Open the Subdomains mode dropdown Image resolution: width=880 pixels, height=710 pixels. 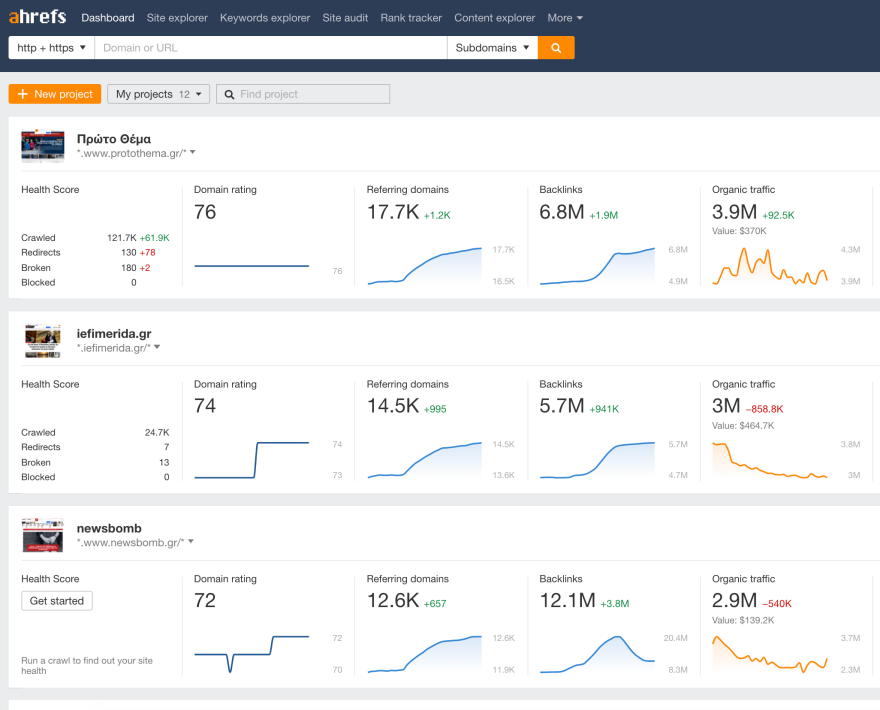492,48
